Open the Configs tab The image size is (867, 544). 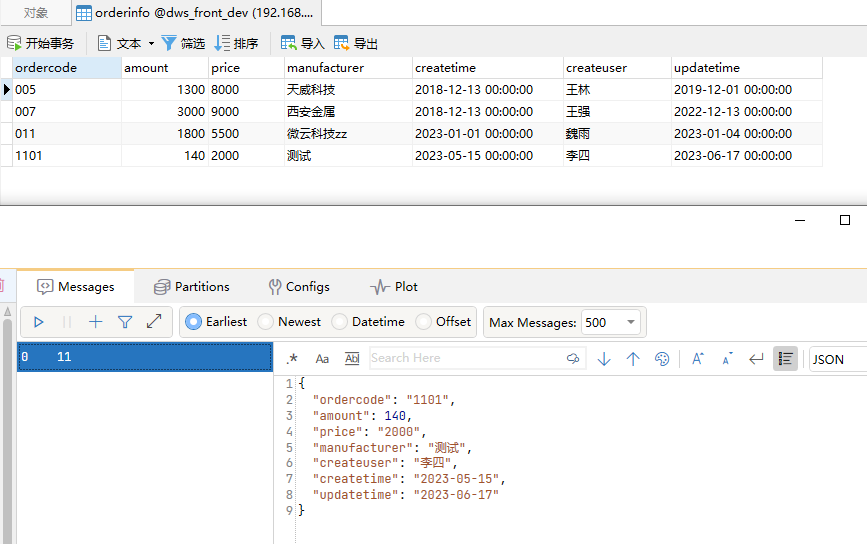pos(298,287)
